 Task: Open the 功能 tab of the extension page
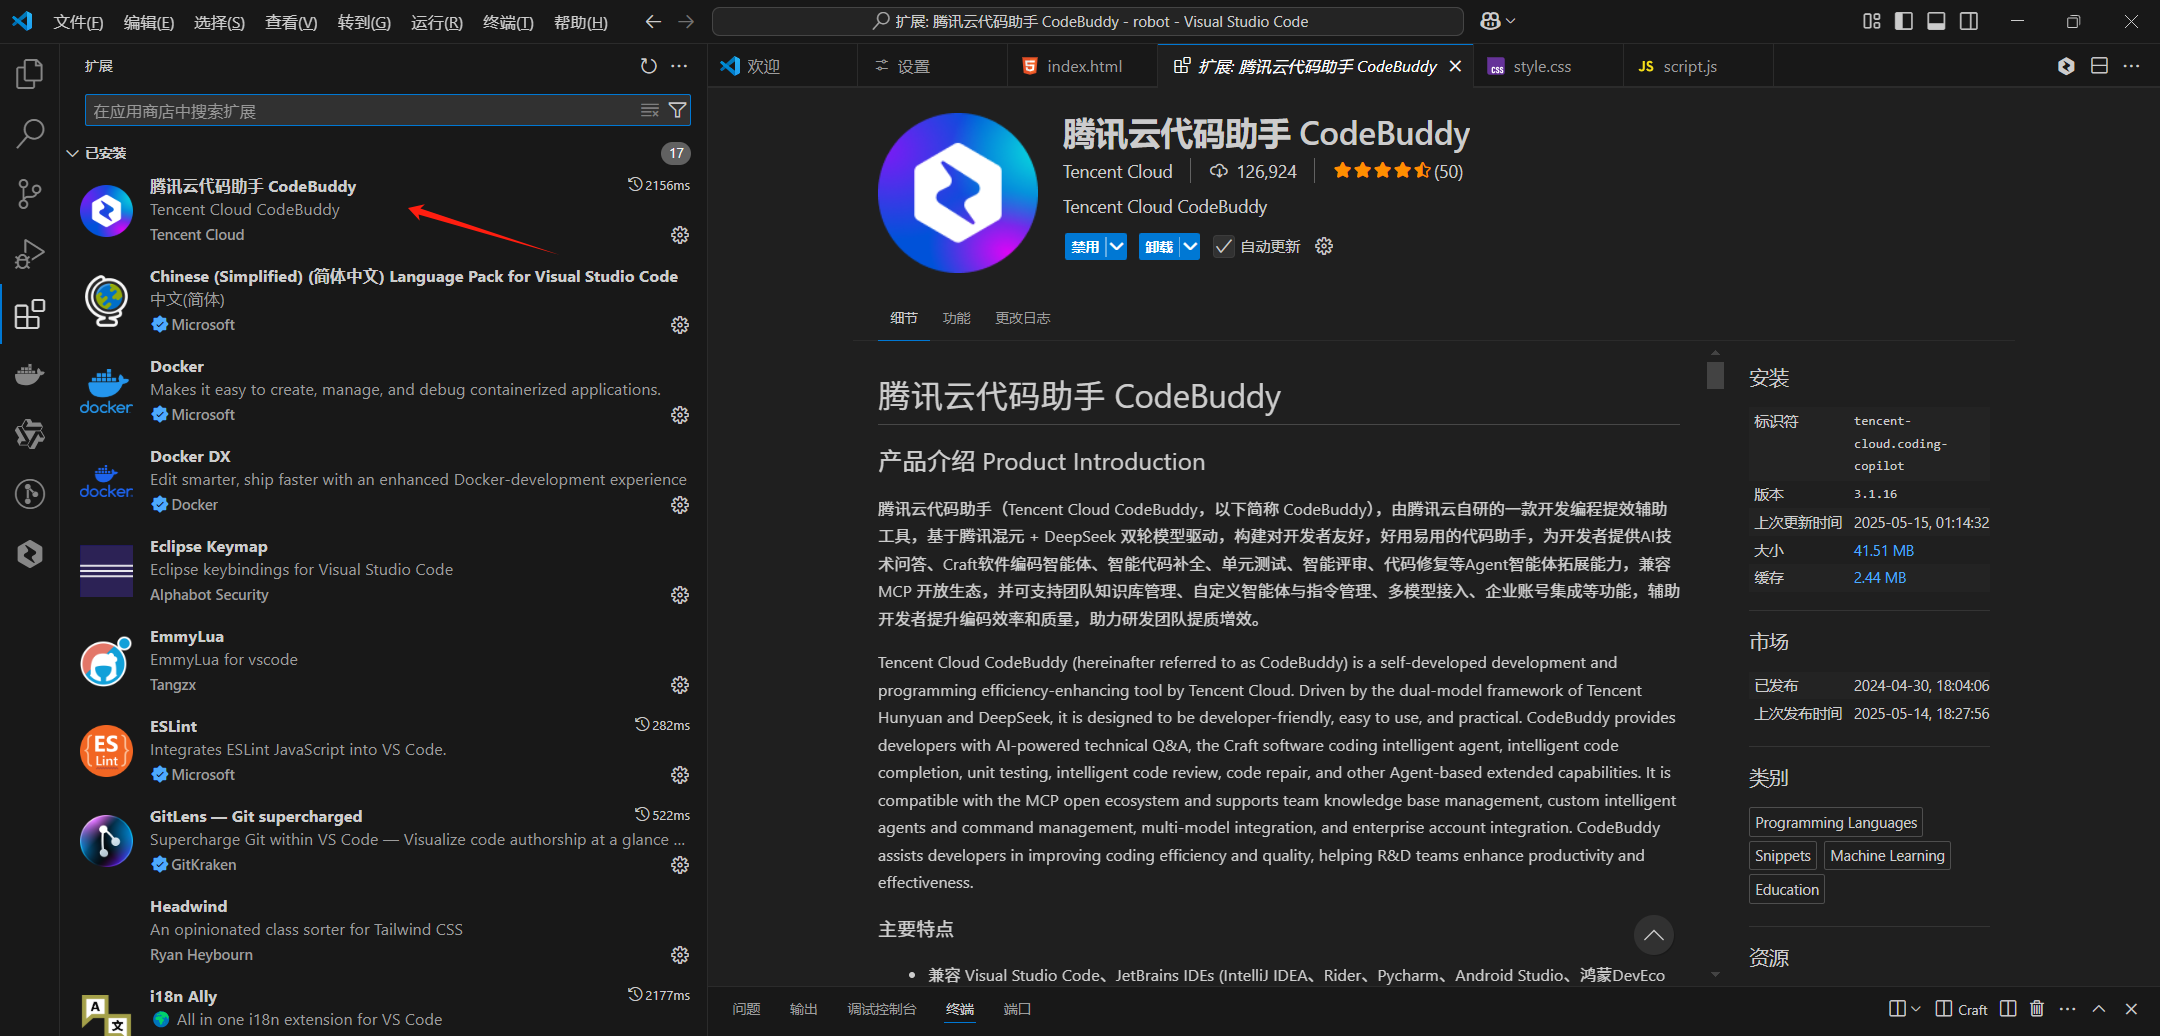point(956,318)
